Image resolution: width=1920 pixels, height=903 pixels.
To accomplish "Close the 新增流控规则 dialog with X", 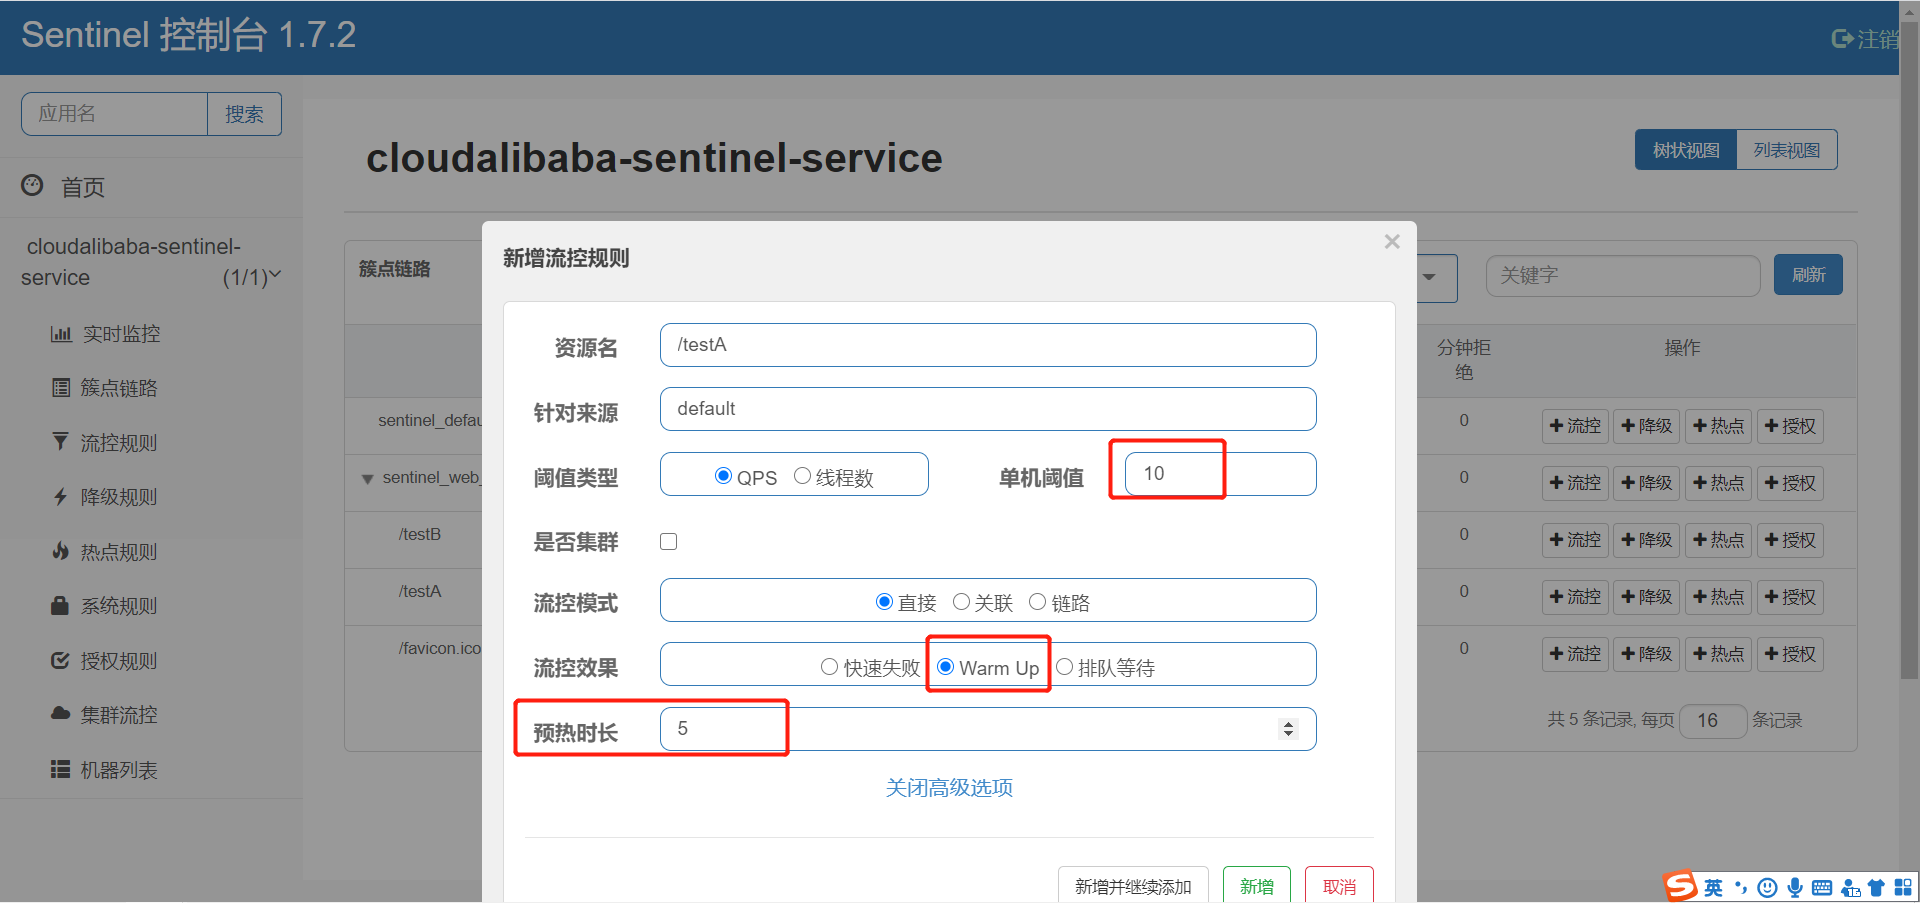I will pyautogui.click(x=1392, y=241).
